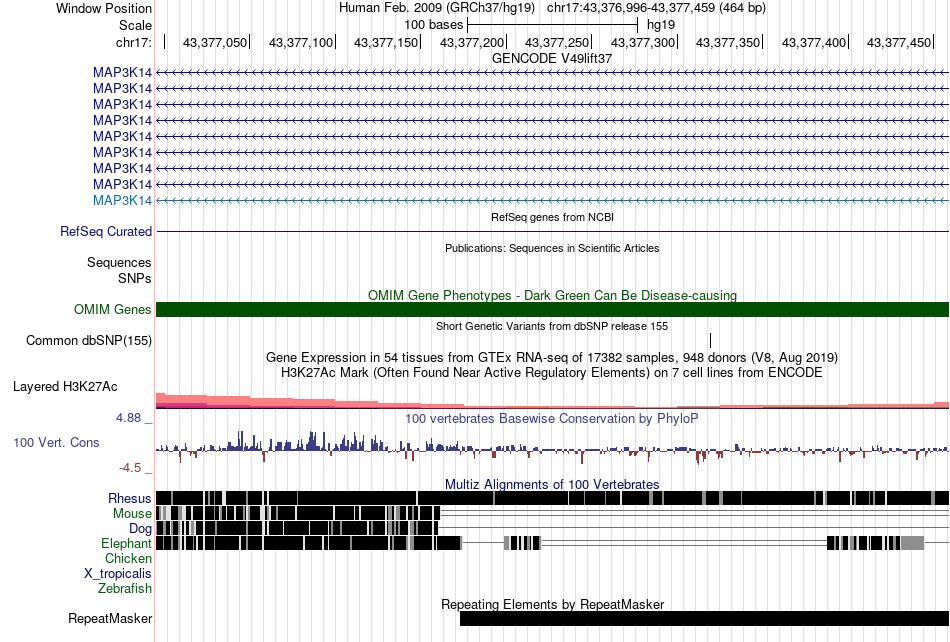Click the chr17: ruler label

click(134, 42)
